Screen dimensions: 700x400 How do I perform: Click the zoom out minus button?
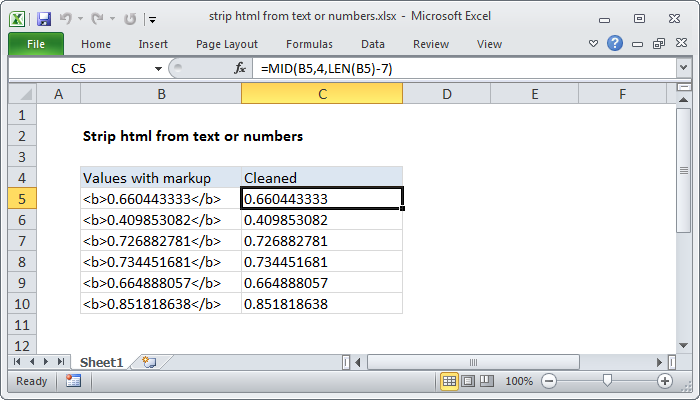549,381
